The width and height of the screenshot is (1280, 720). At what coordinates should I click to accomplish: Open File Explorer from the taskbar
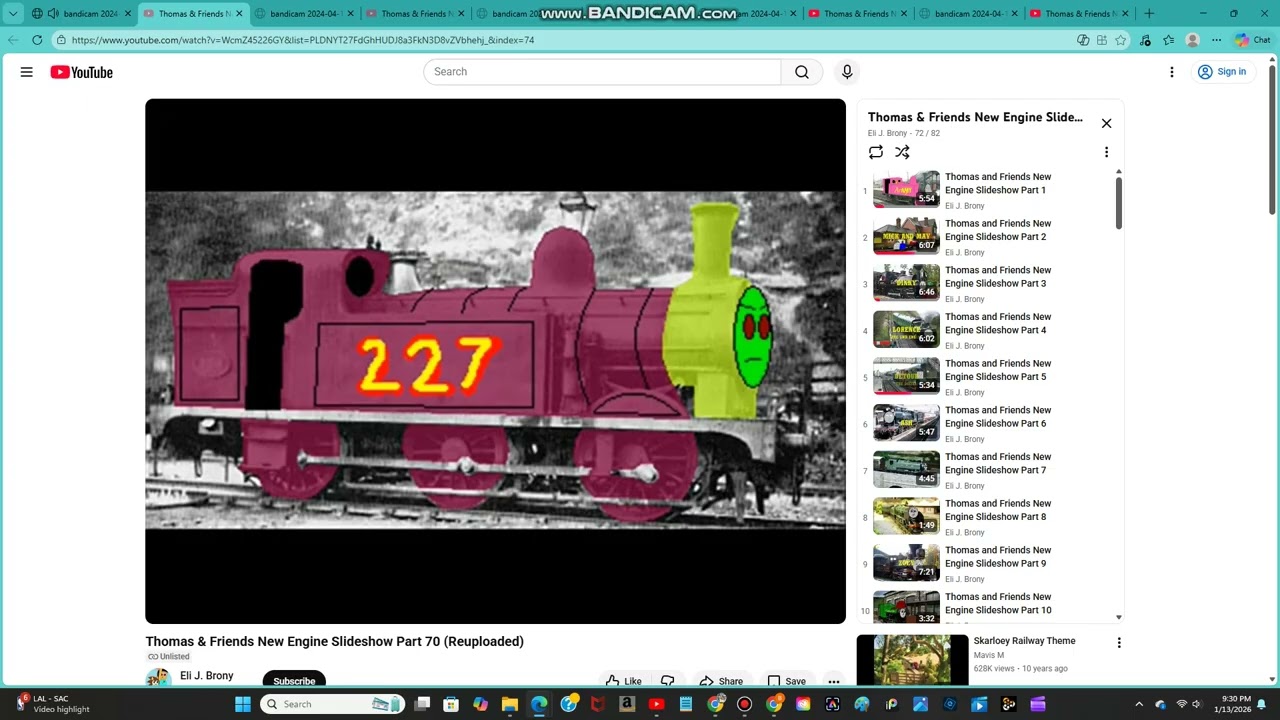[x=510, y=704]
